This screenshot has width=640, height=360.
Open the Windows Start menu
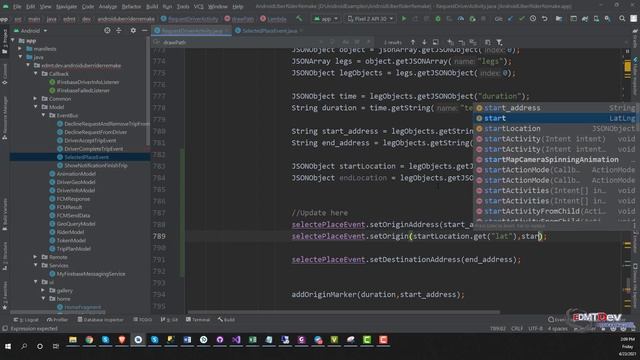(x=8, y=346)
